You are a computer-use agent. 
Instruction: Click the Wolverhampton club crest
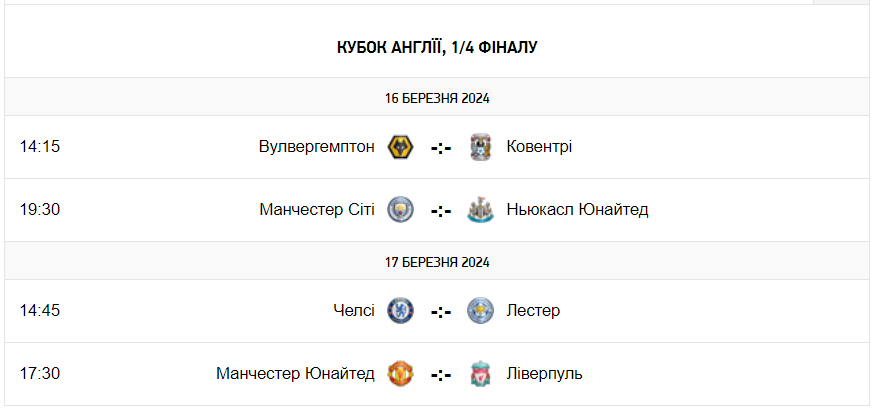click(401, 147)
